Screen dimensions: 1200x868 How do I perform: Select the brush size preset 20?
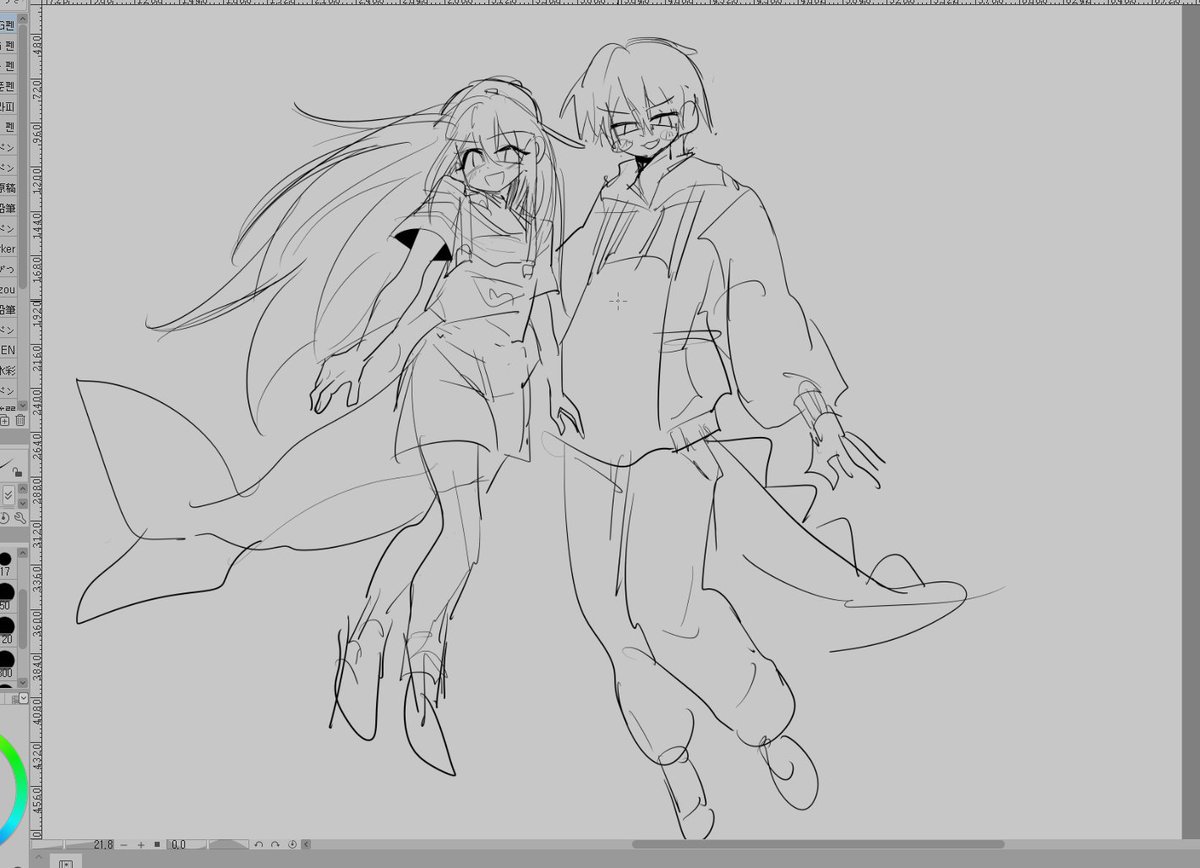tap(8, 630)
